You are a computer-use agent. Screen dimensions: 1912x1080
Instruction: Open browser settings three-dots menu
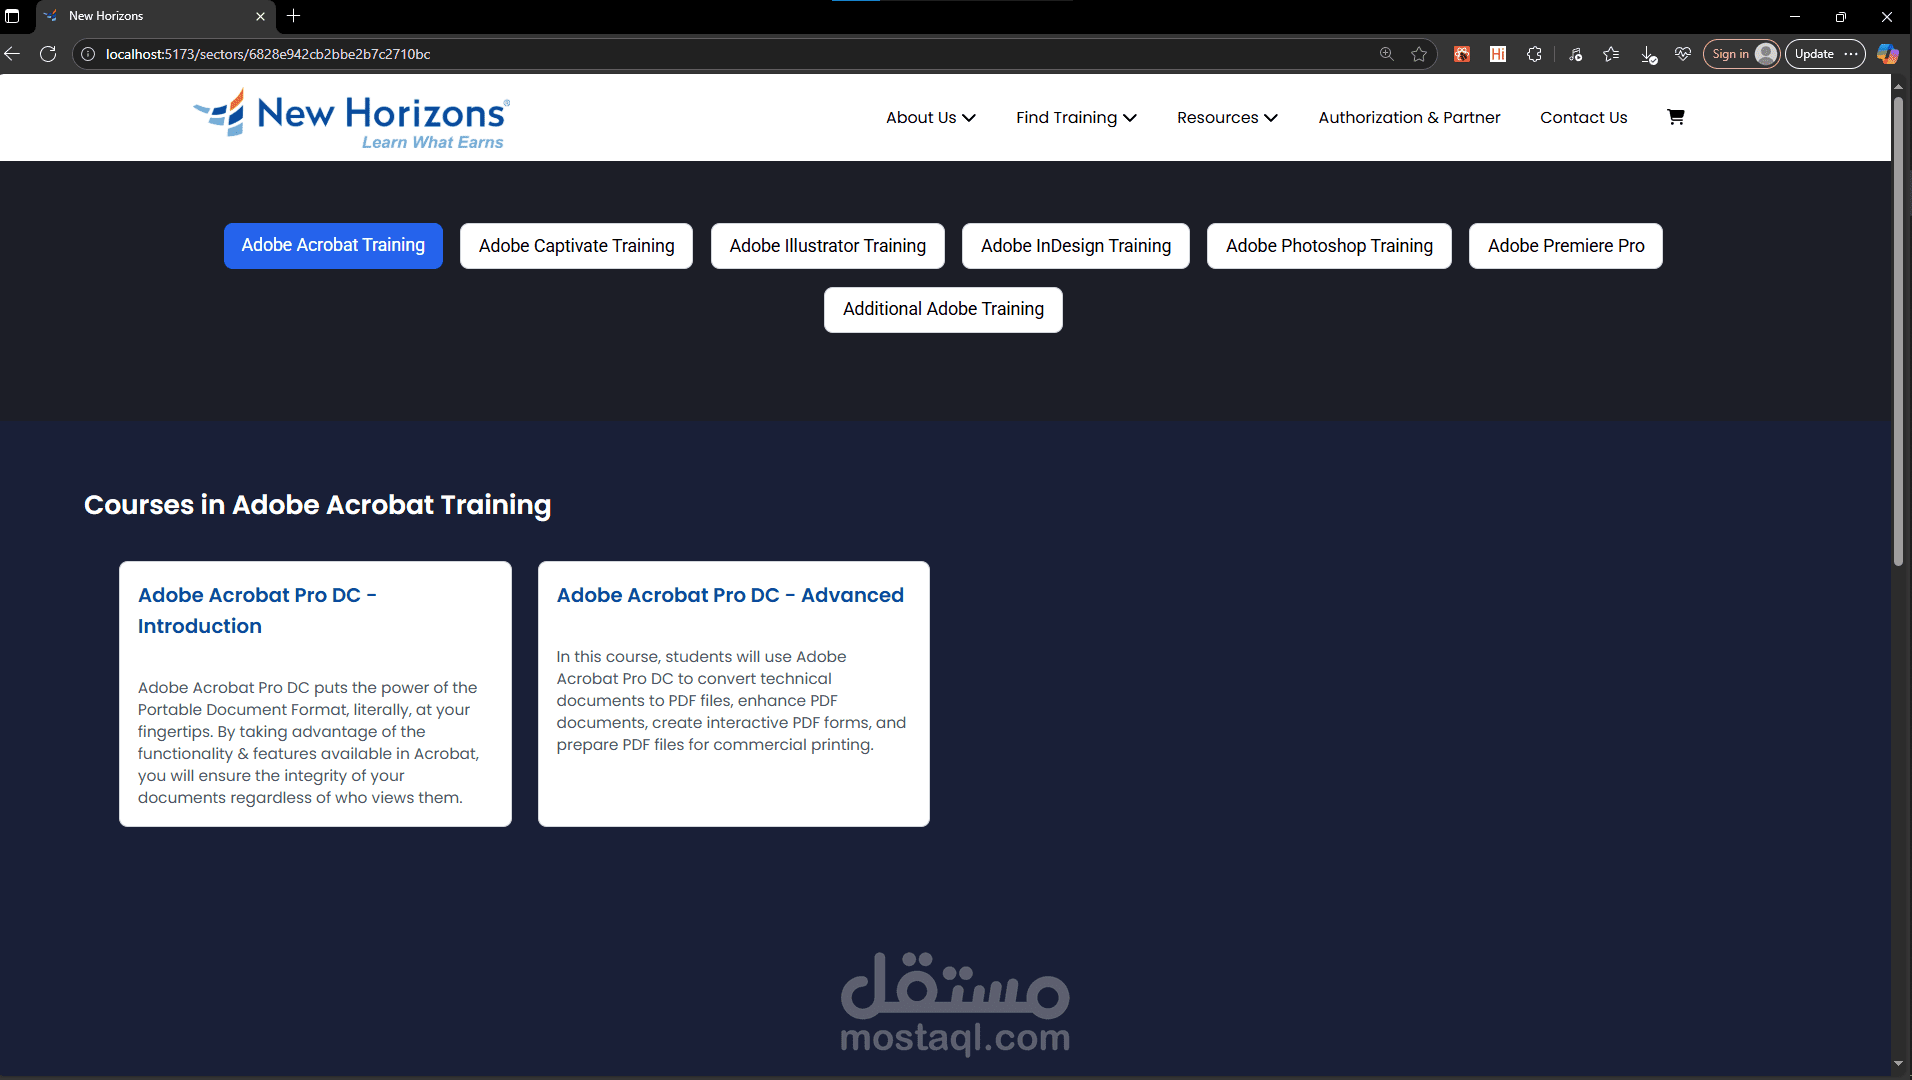[1851, 54]
